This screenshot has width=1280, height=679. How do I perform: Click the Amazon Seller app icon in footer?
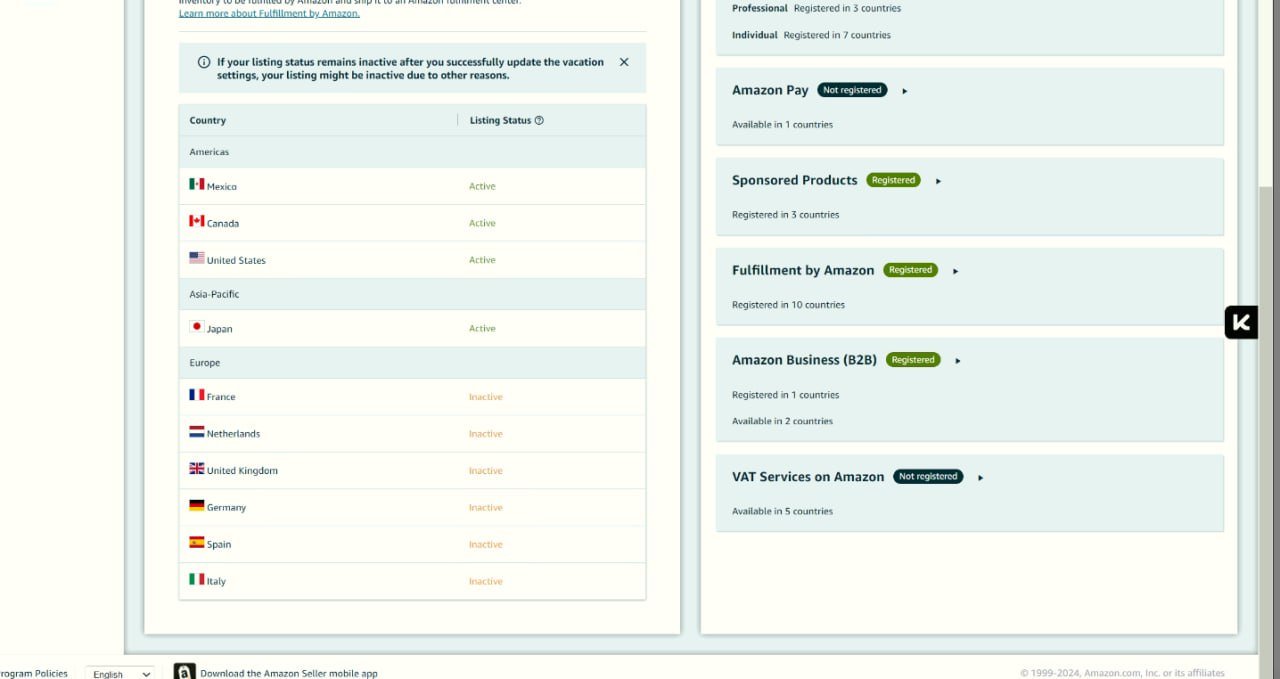point(184,672)
